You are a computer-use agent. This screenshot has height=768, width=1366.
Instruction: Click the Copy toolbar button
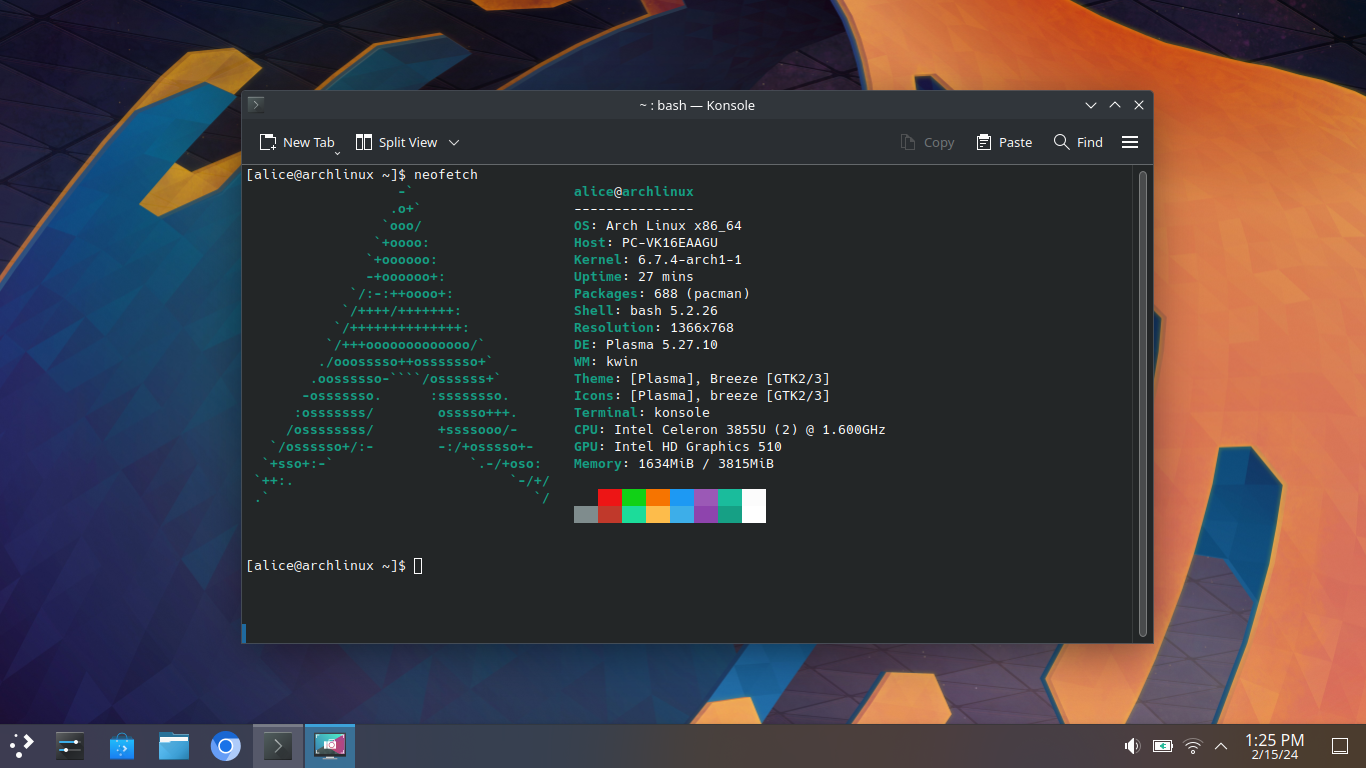click(927, 142)
